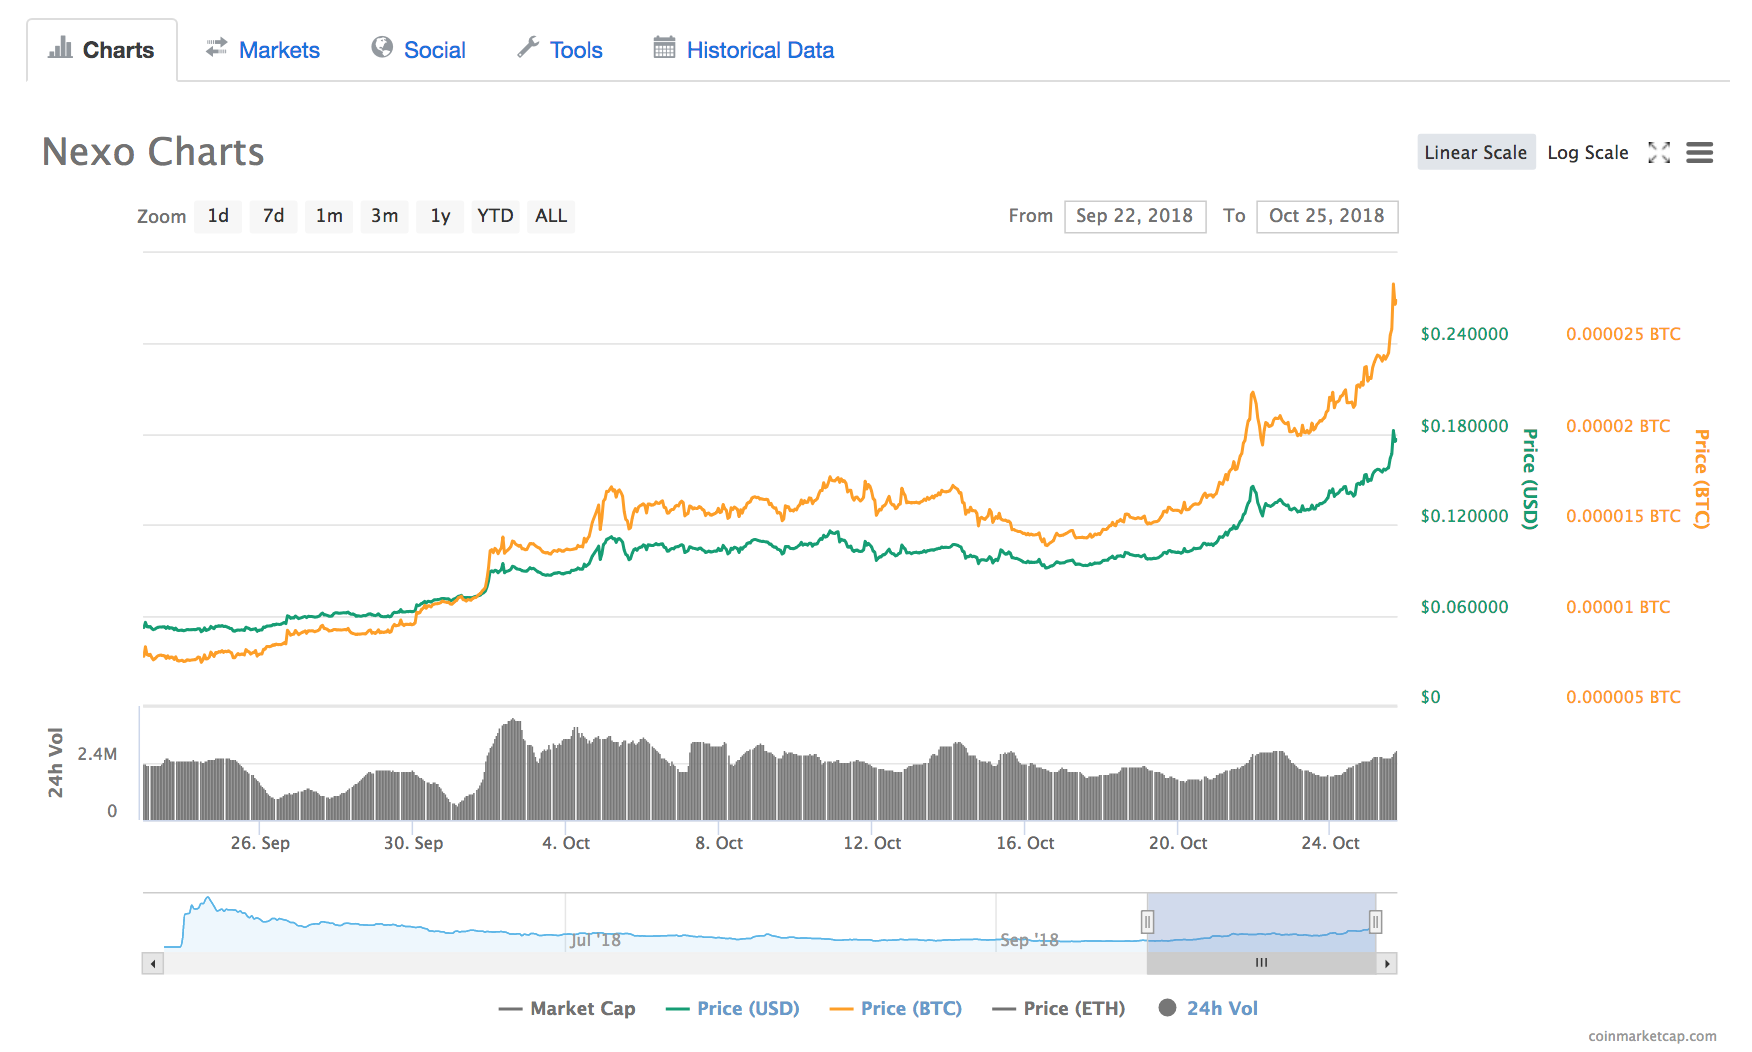Click the 0.000025 BTC axis label

coord(1624,334)
